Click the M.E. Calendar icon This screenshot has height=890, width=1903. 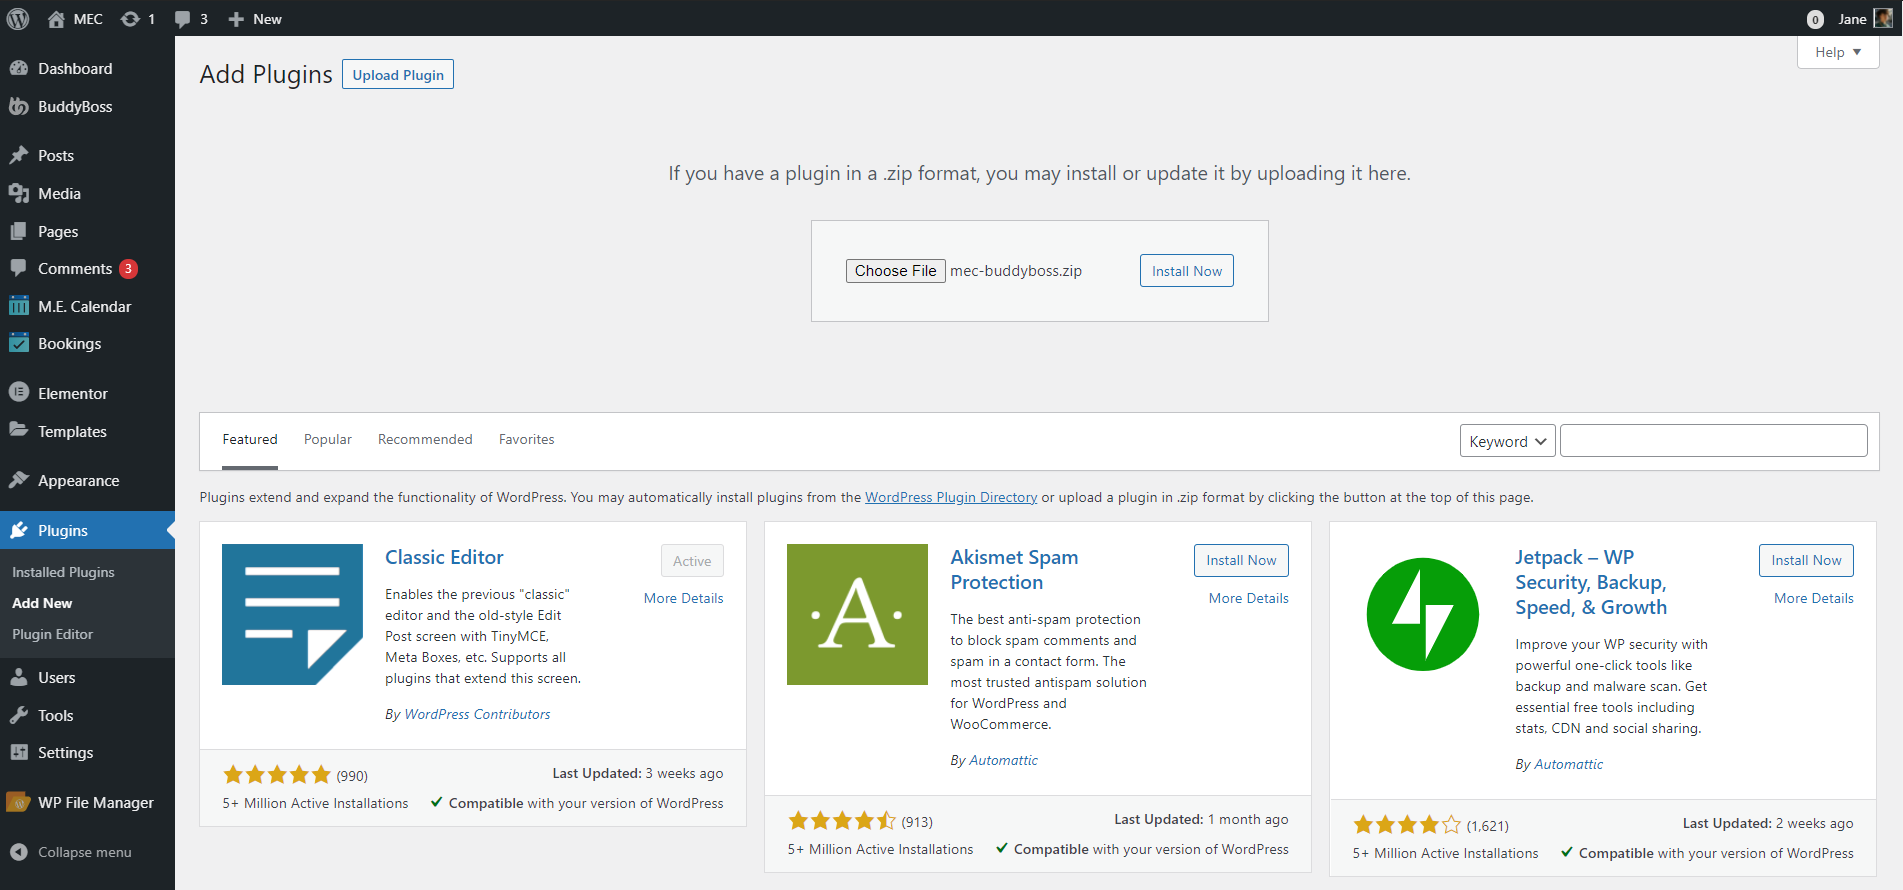click(19, 306)
